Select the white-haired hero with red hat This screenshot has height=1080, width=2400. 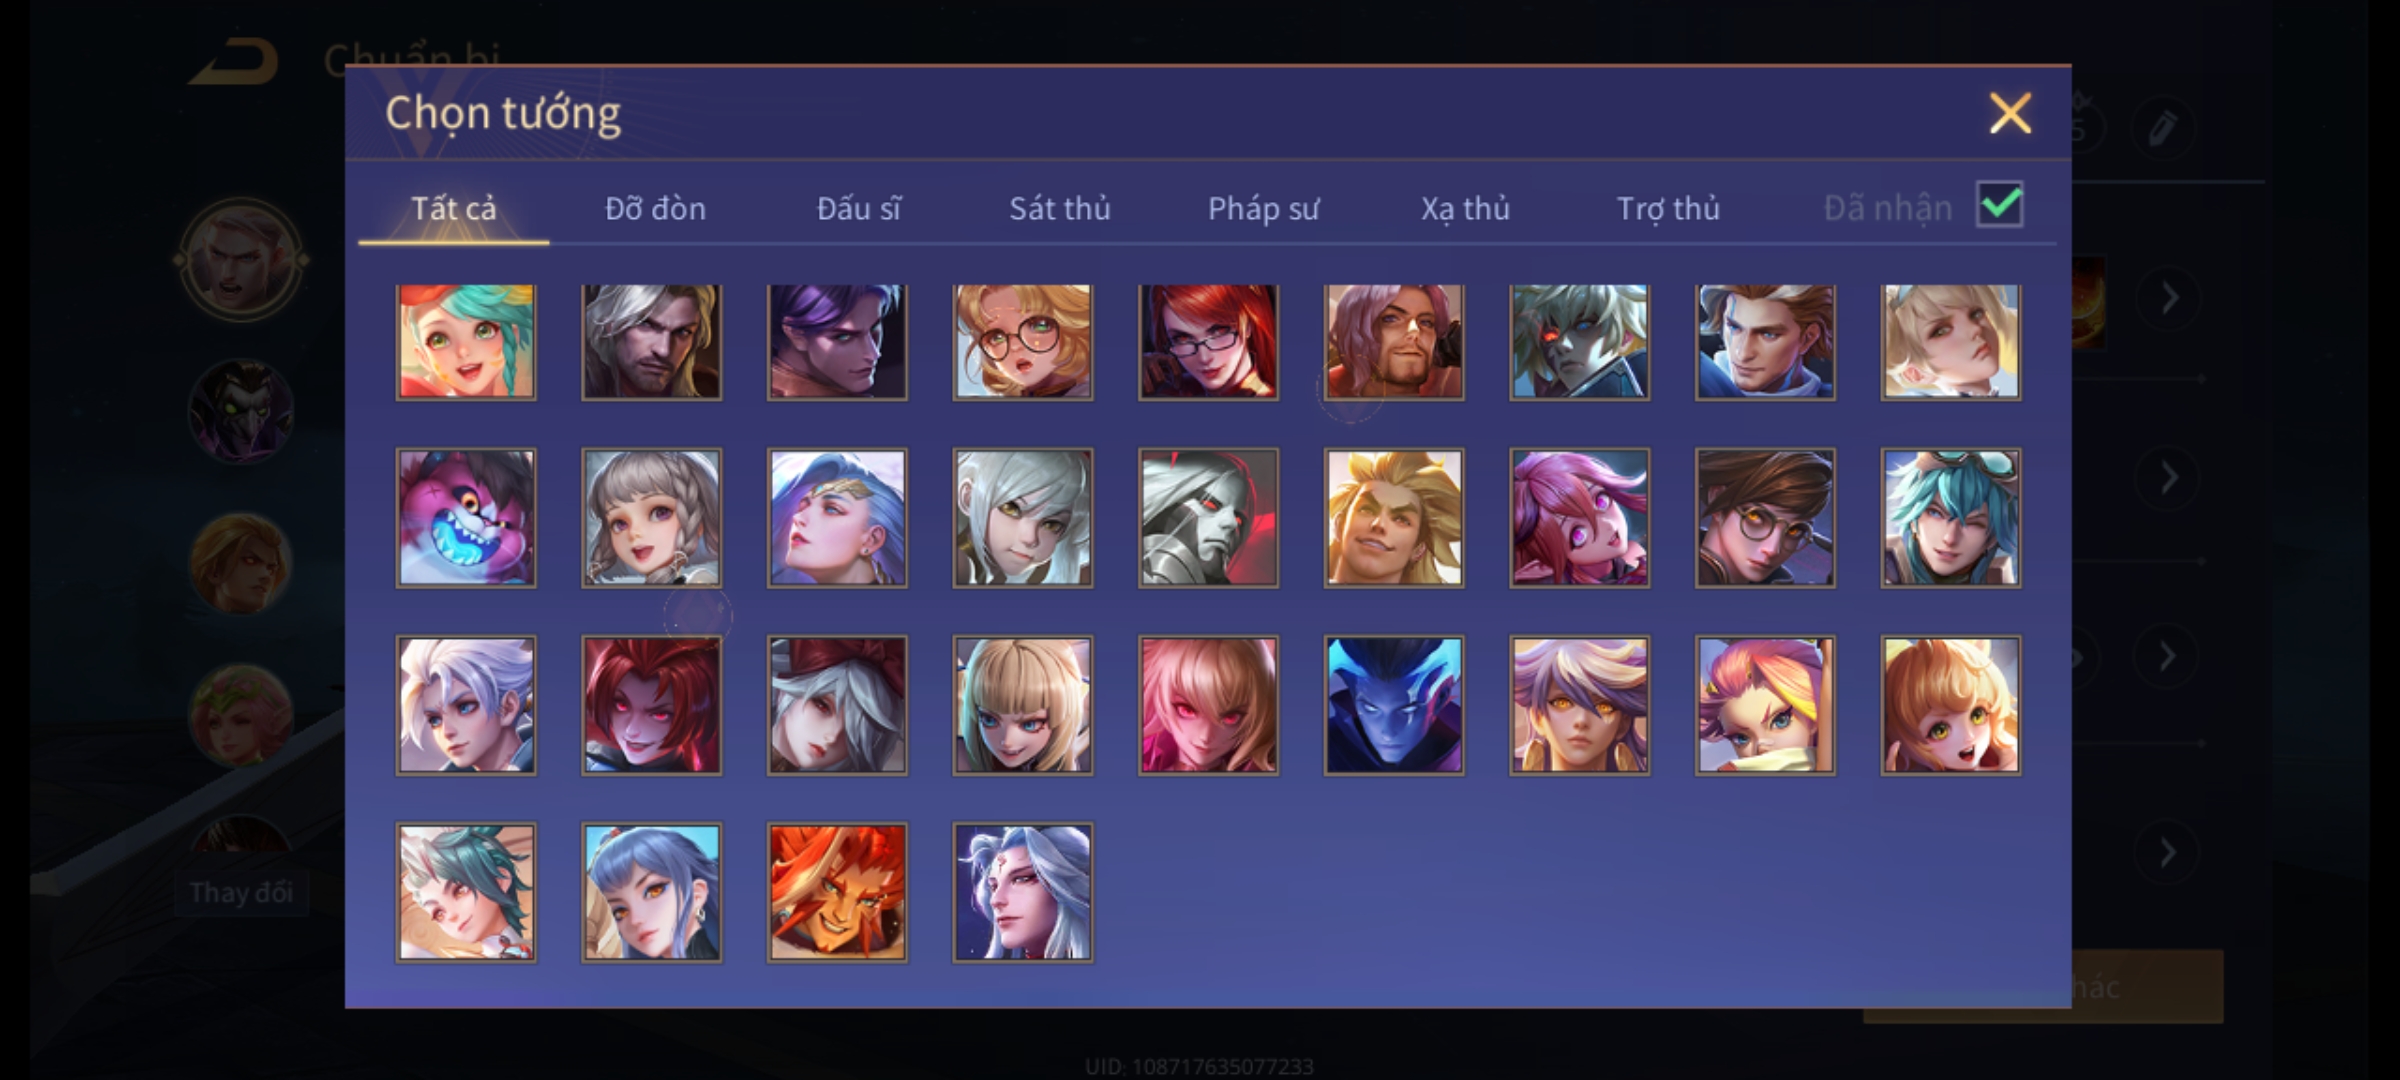[837, 705]
